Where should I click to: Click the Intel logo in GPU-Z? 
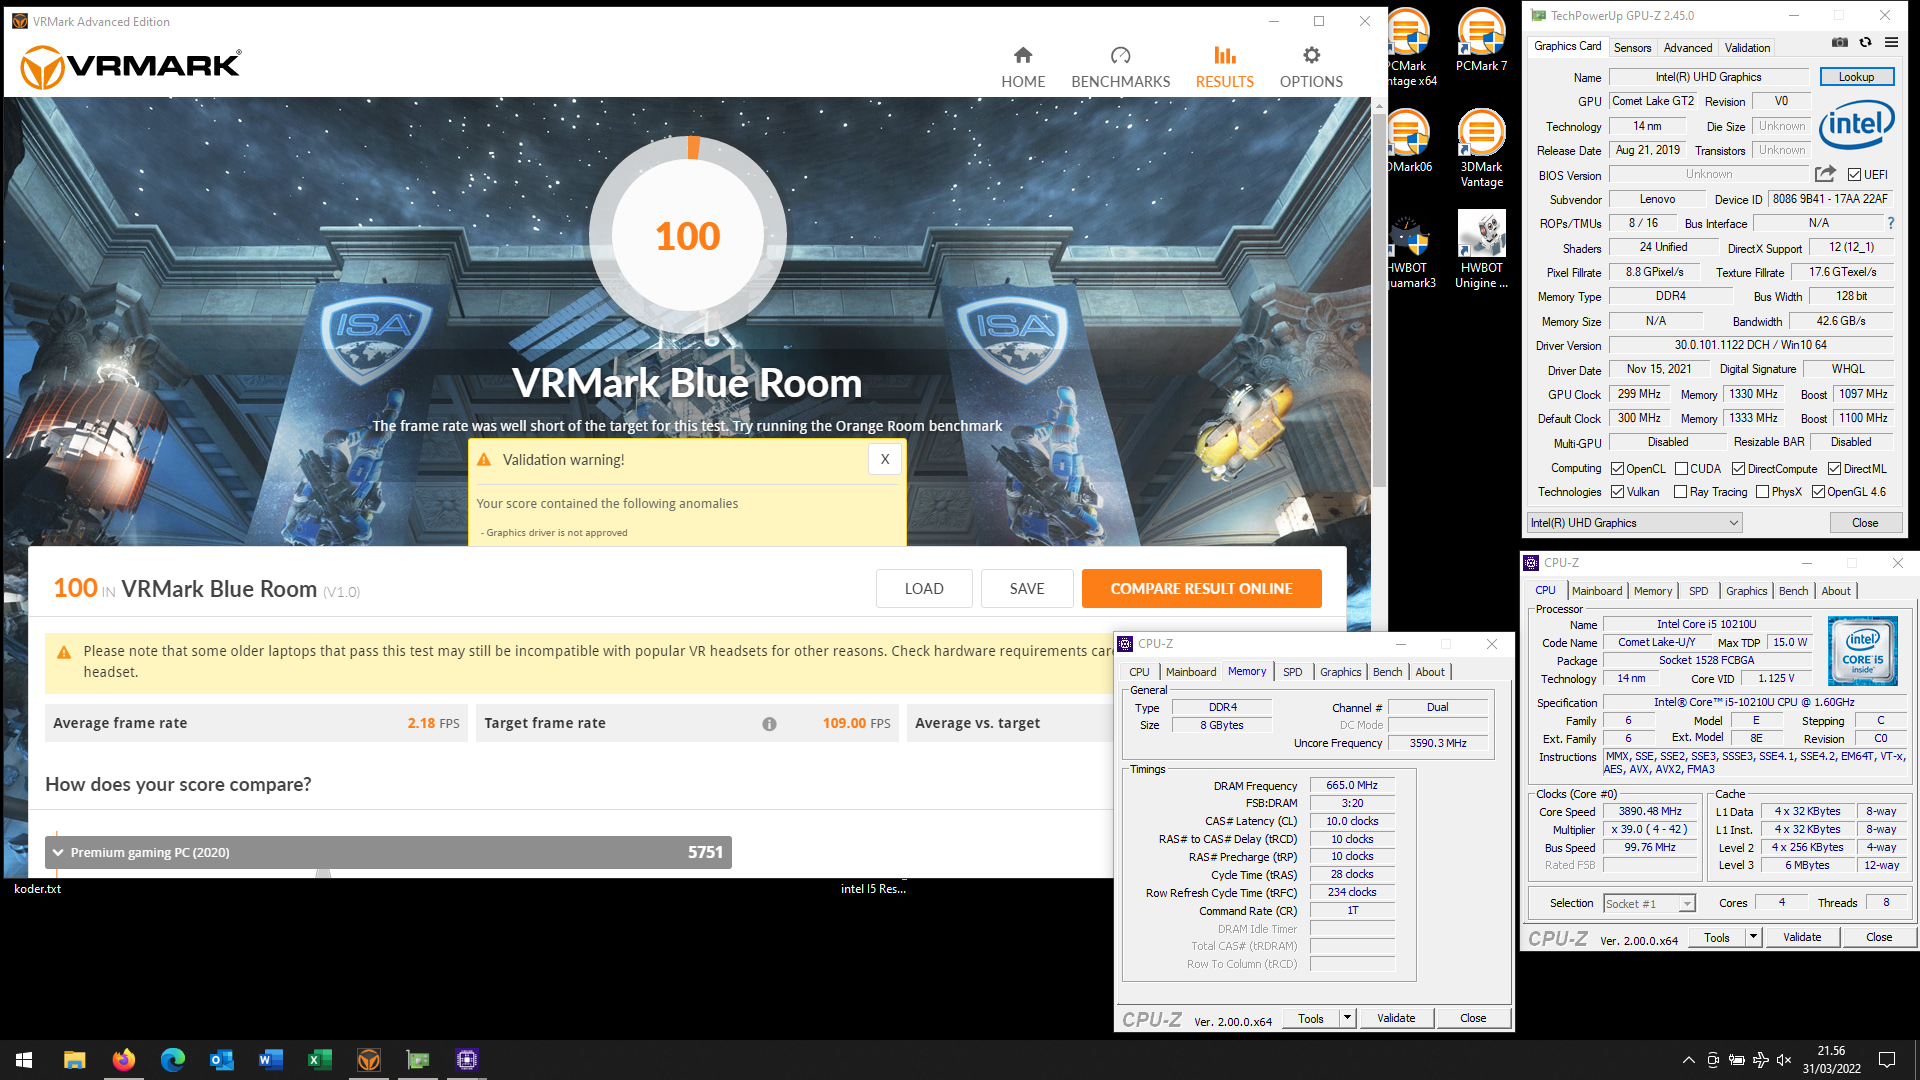[x=1856, y=124]
